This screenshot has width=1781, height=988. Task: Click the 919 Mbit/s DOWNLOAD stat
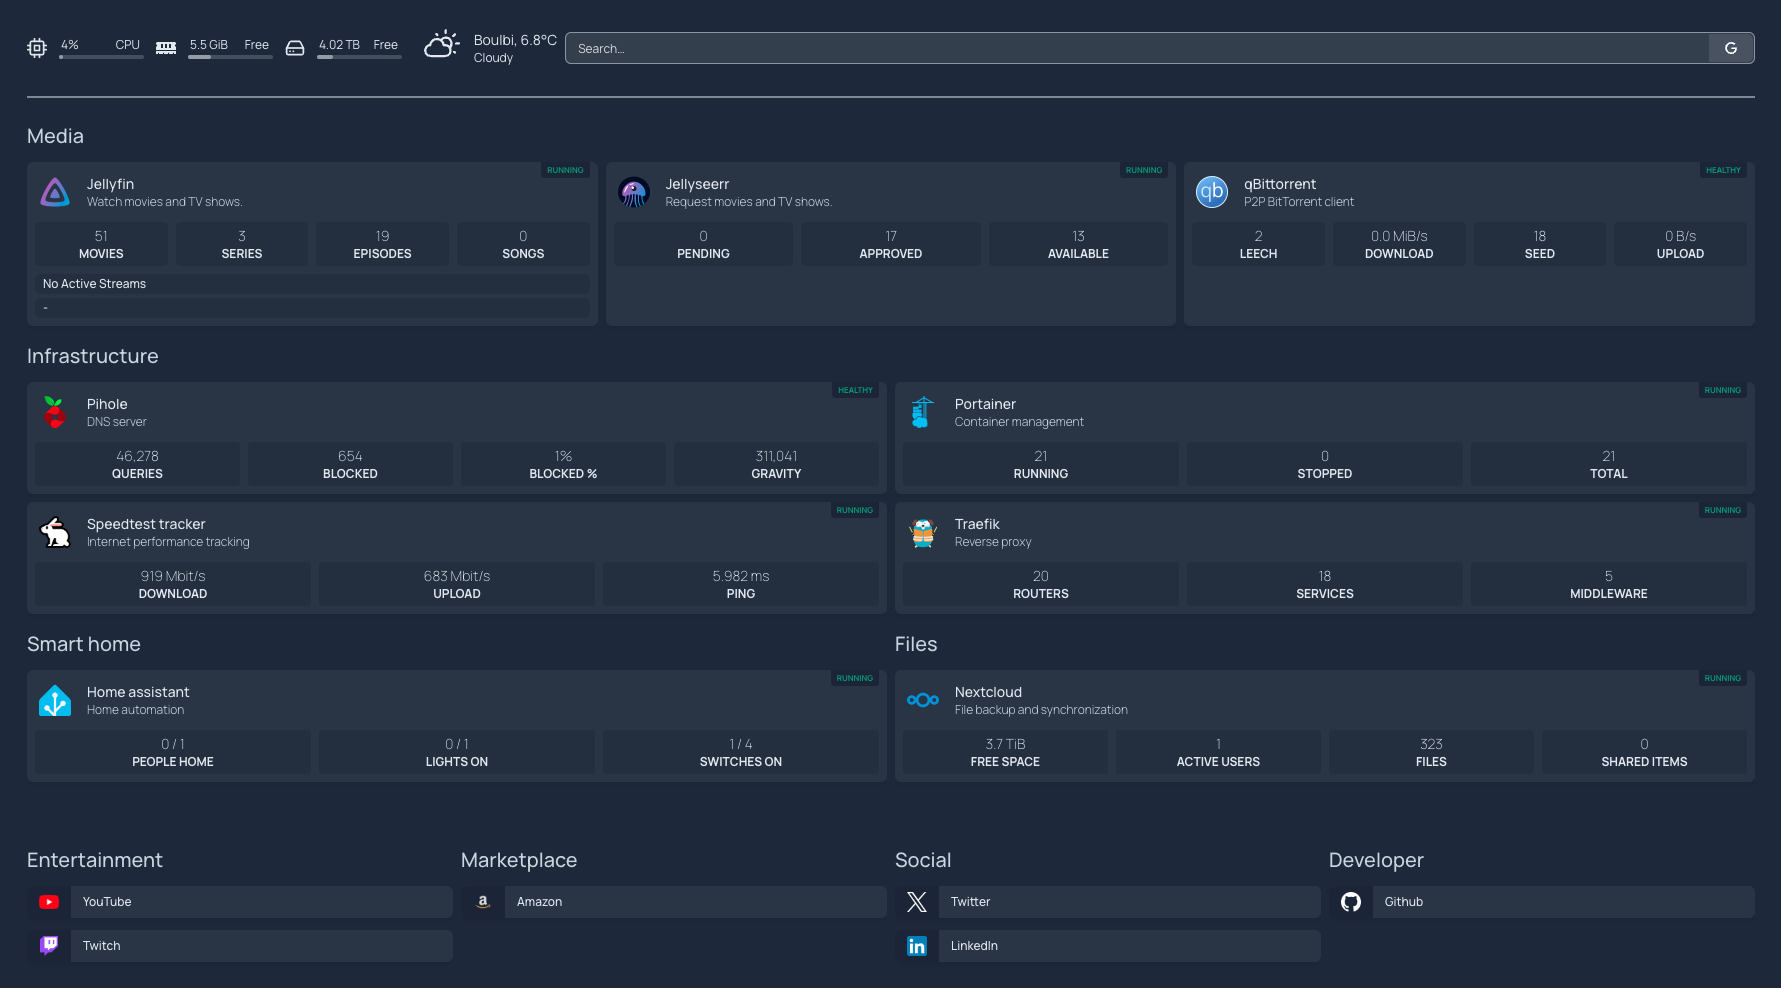[x=173, y=584]
